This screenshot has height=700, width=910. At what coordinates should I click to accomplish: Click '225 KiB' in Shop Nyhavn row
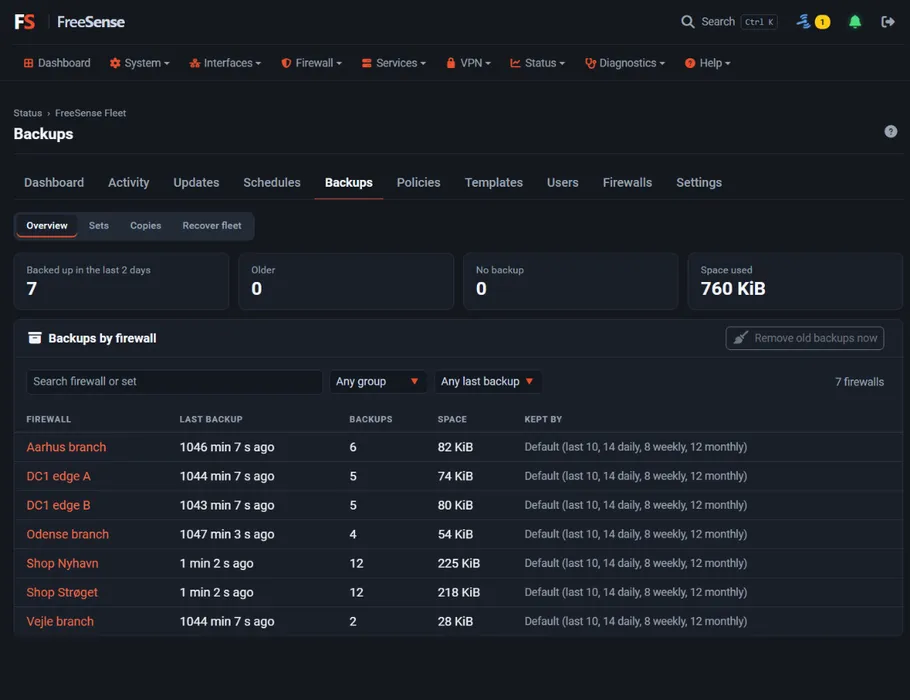458,563
